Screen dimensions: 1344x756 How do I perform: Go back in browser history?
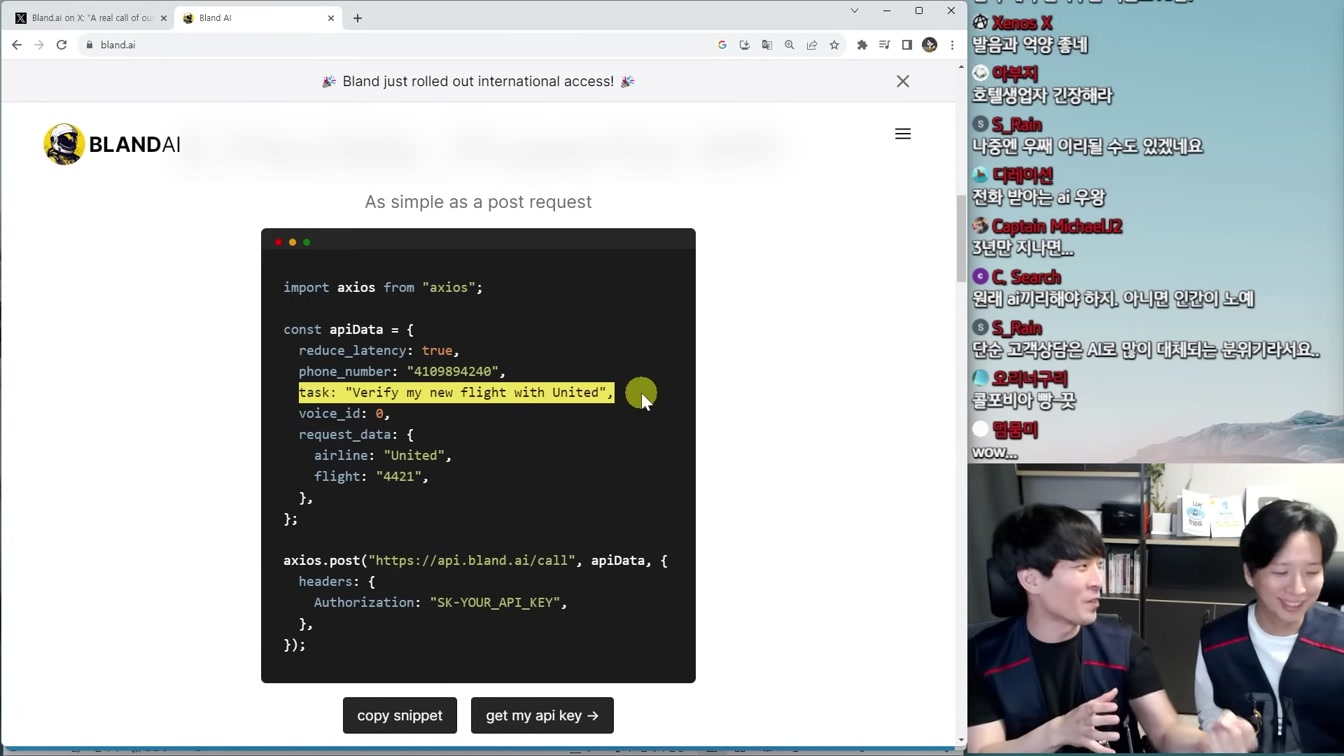point(16,45)
